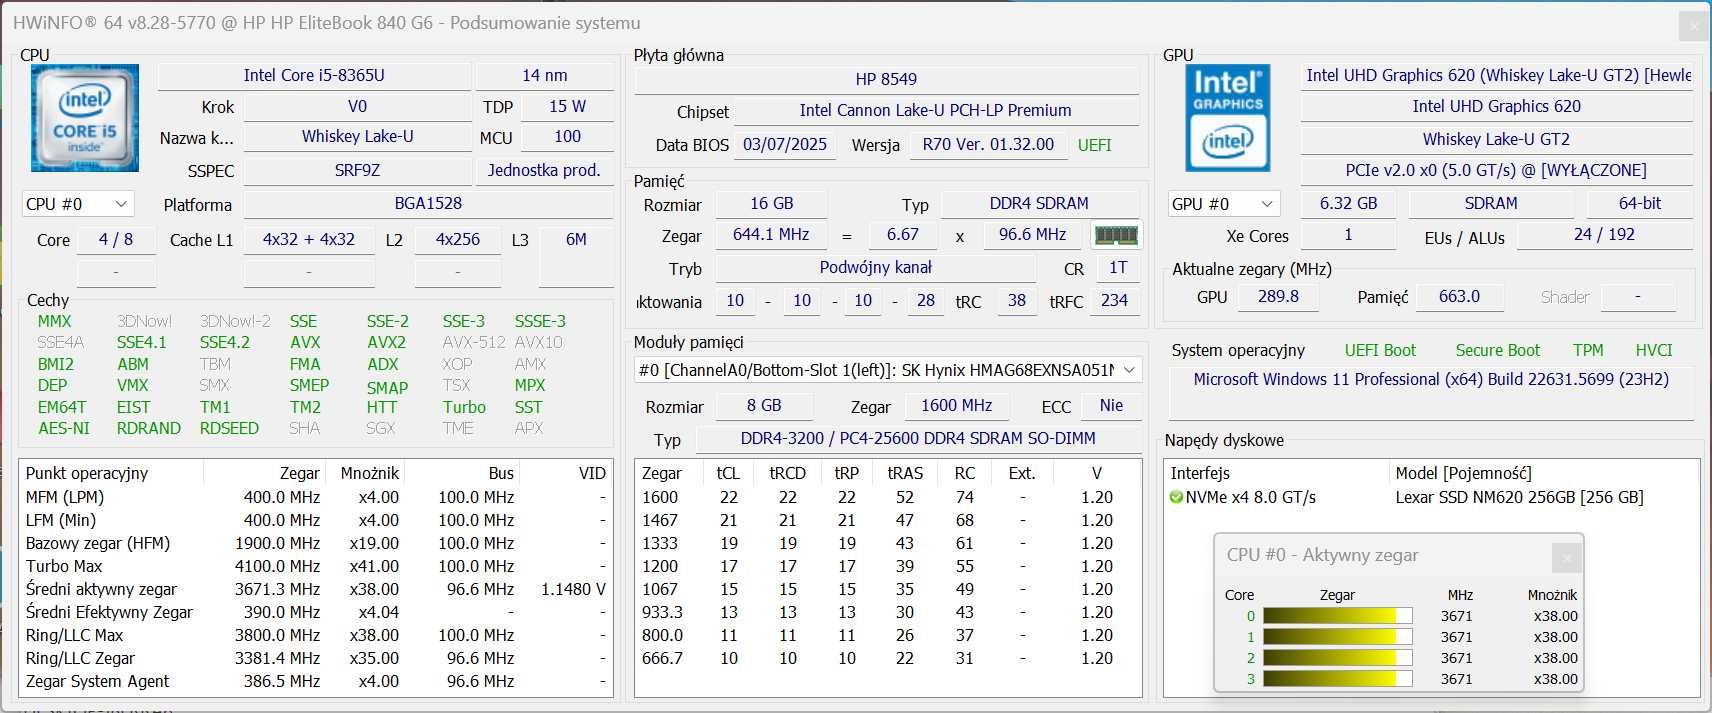Click the Turbo Max operating point row
This screenshot has width=1712, height=713.
tap(316, 566)
